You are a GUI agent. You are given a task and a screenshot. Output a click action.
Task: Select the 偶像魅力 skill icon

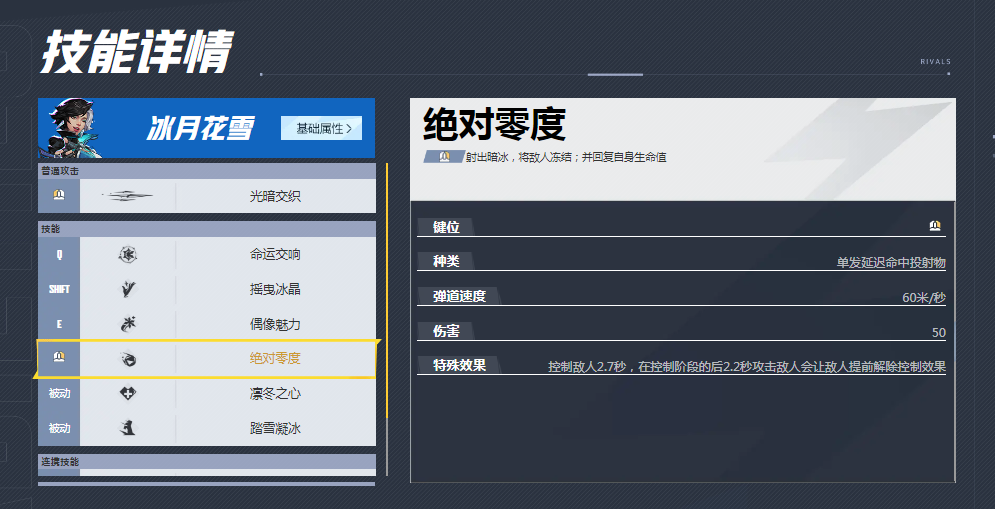(128, 324)
